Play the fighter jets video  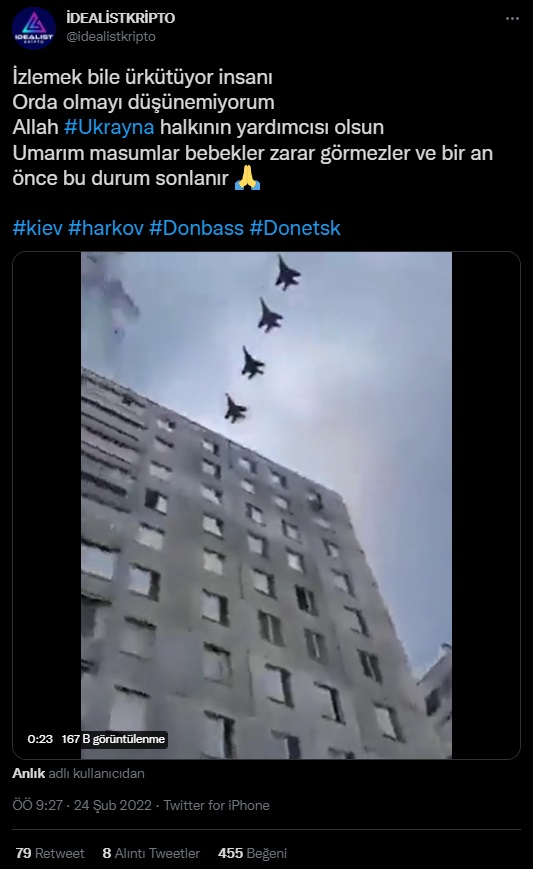tap(266, 505)
